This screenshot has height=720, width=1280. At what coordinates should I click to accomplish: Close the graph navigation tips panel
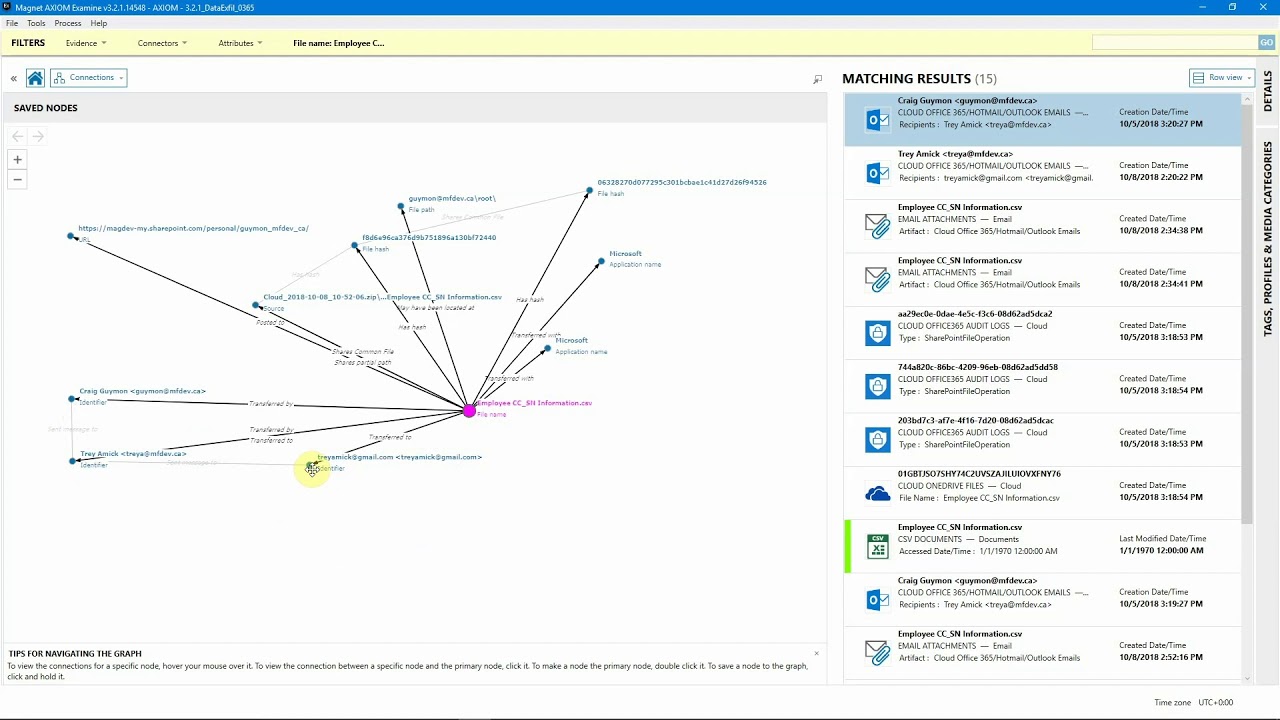pyautogui.click(x=816, y=653)
